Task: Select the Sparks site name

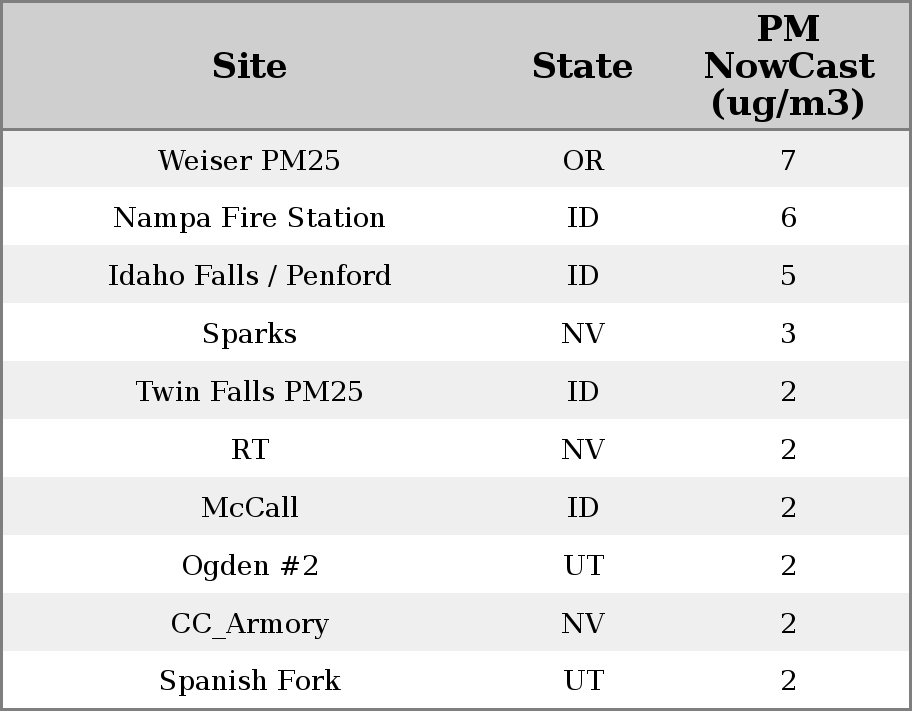Action: [x=249, y=334]
